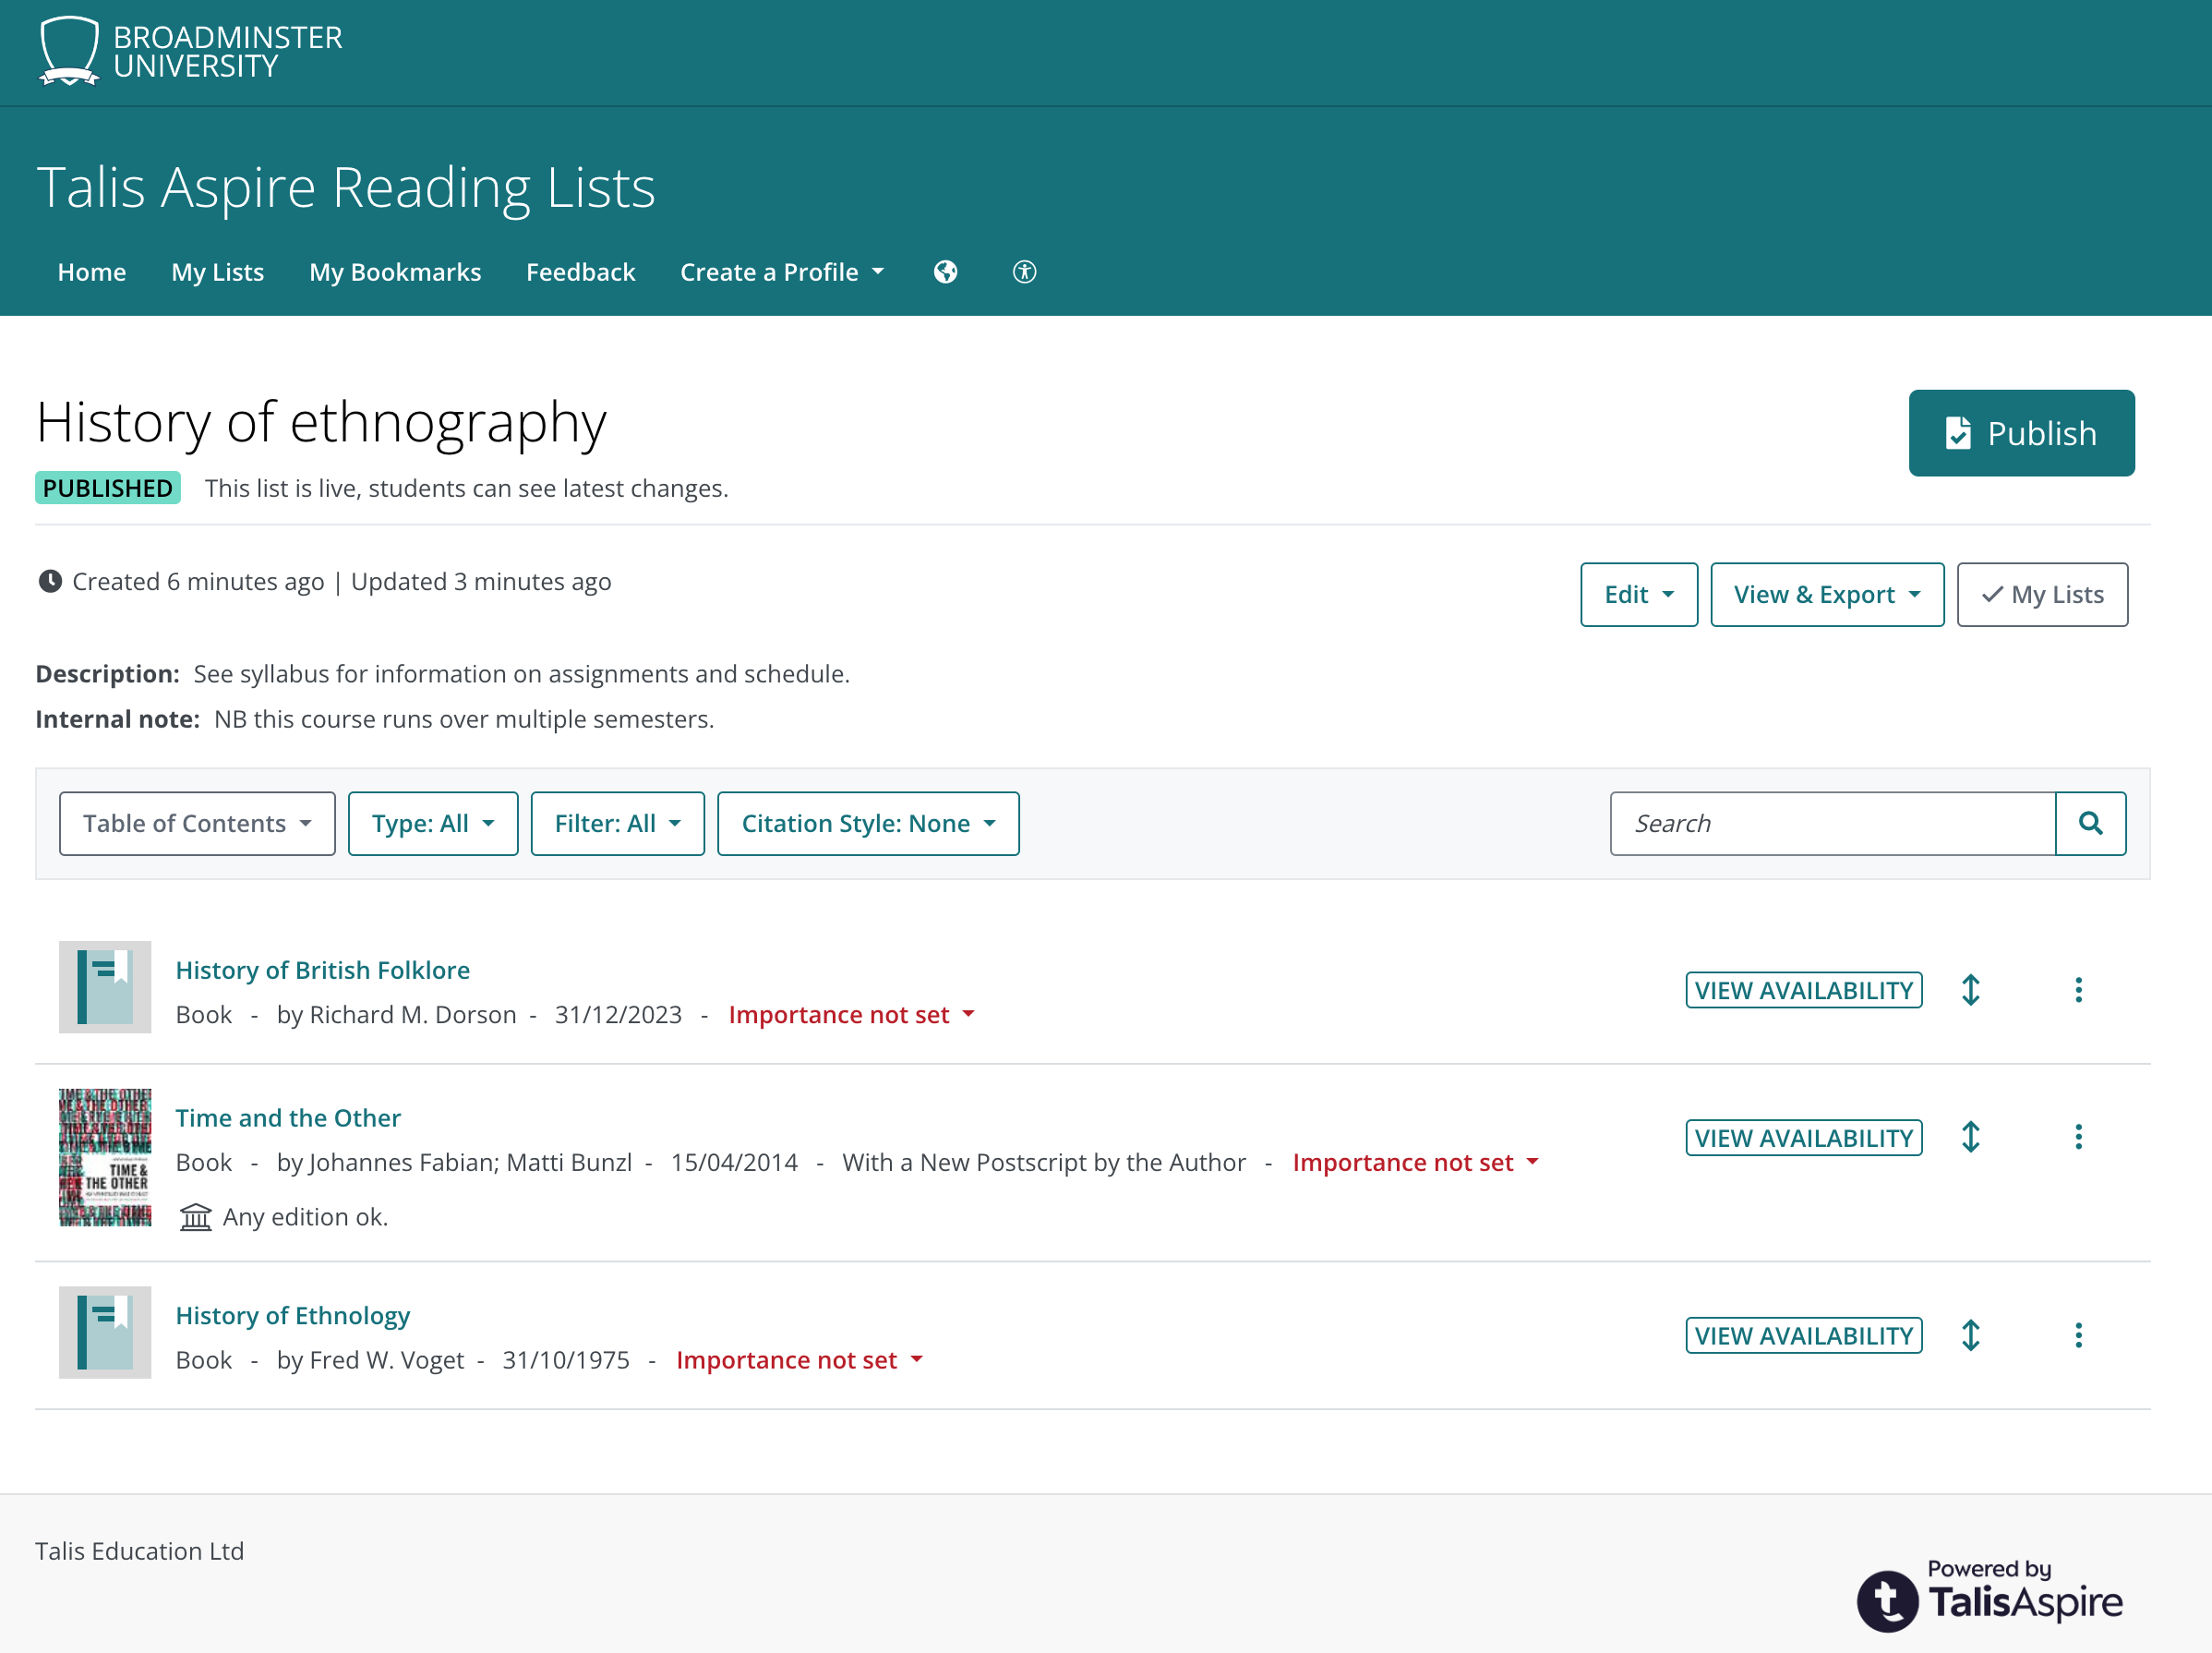
Task: Click the 'Any edition ok.' note text
Action: pos(305,1217)
